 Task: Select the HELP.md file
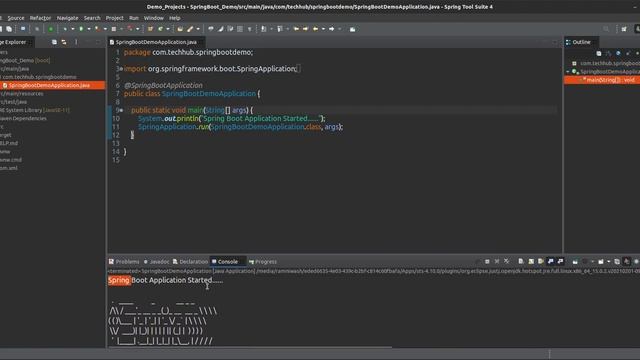(9, 143)
